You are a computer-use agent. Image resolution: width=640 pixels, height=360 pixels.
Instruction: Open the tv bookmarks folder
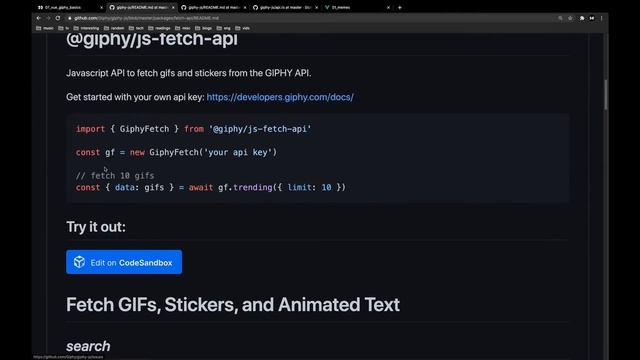[x=64, y=28]
